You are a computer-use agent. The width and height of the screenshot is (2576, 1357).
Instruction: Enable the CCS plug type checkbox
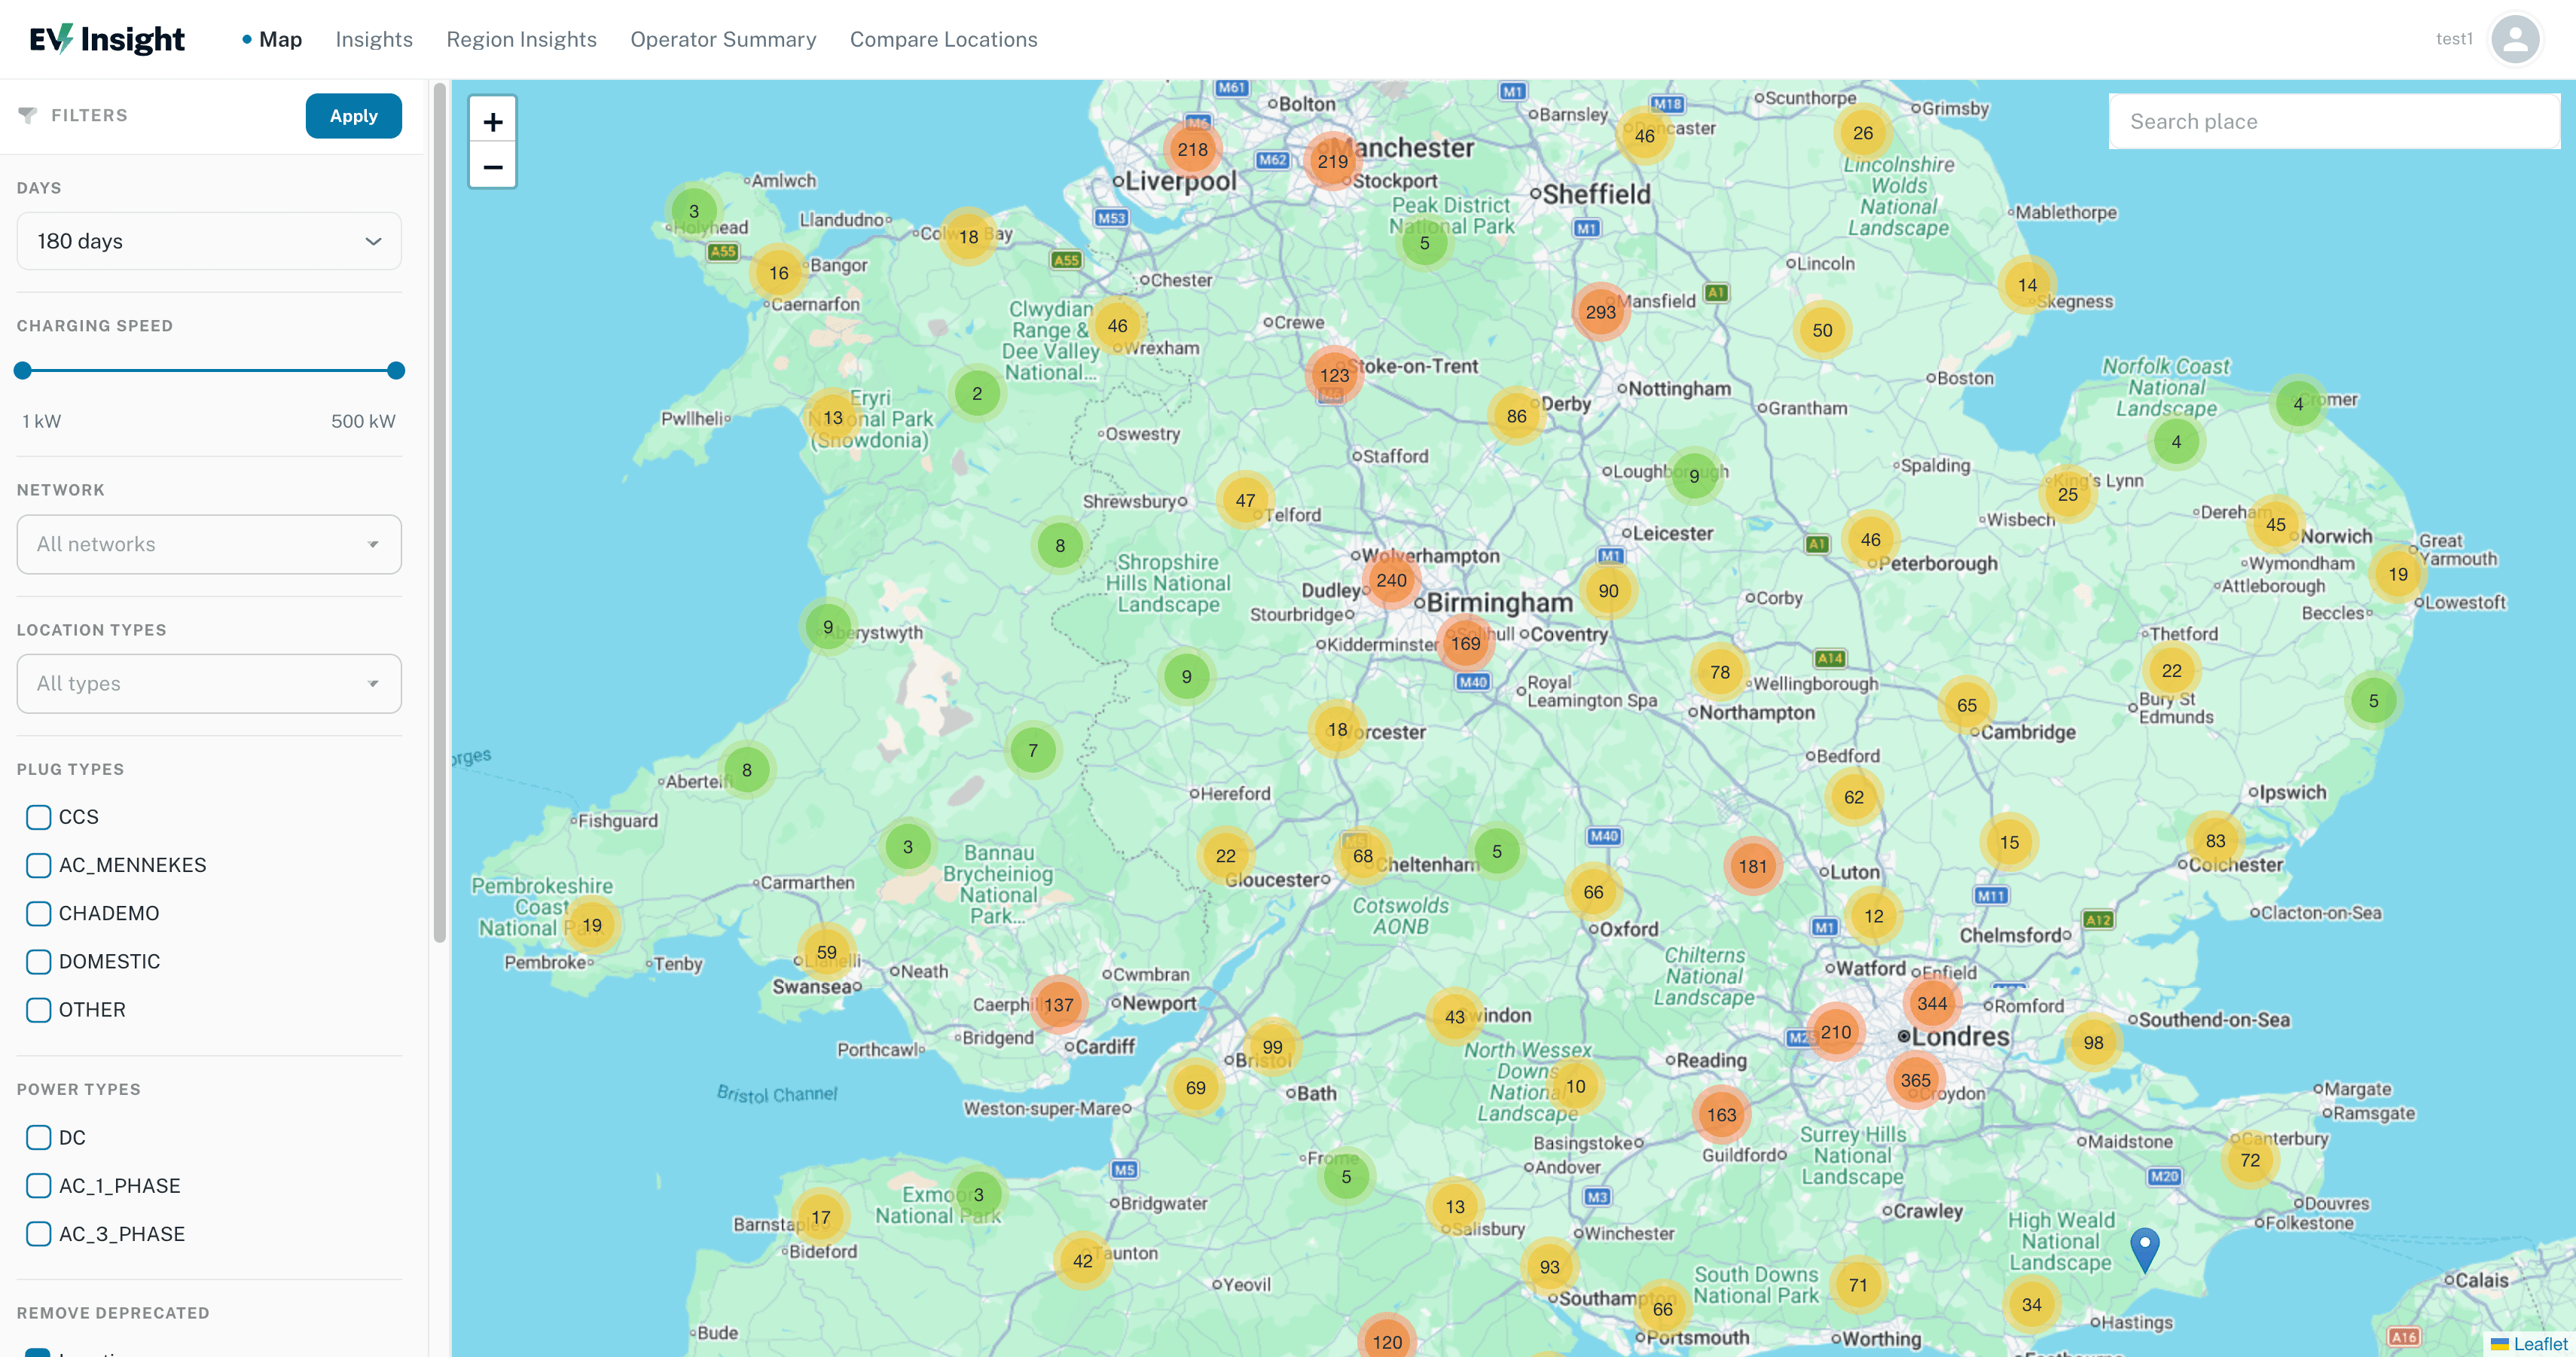point(38,817)
